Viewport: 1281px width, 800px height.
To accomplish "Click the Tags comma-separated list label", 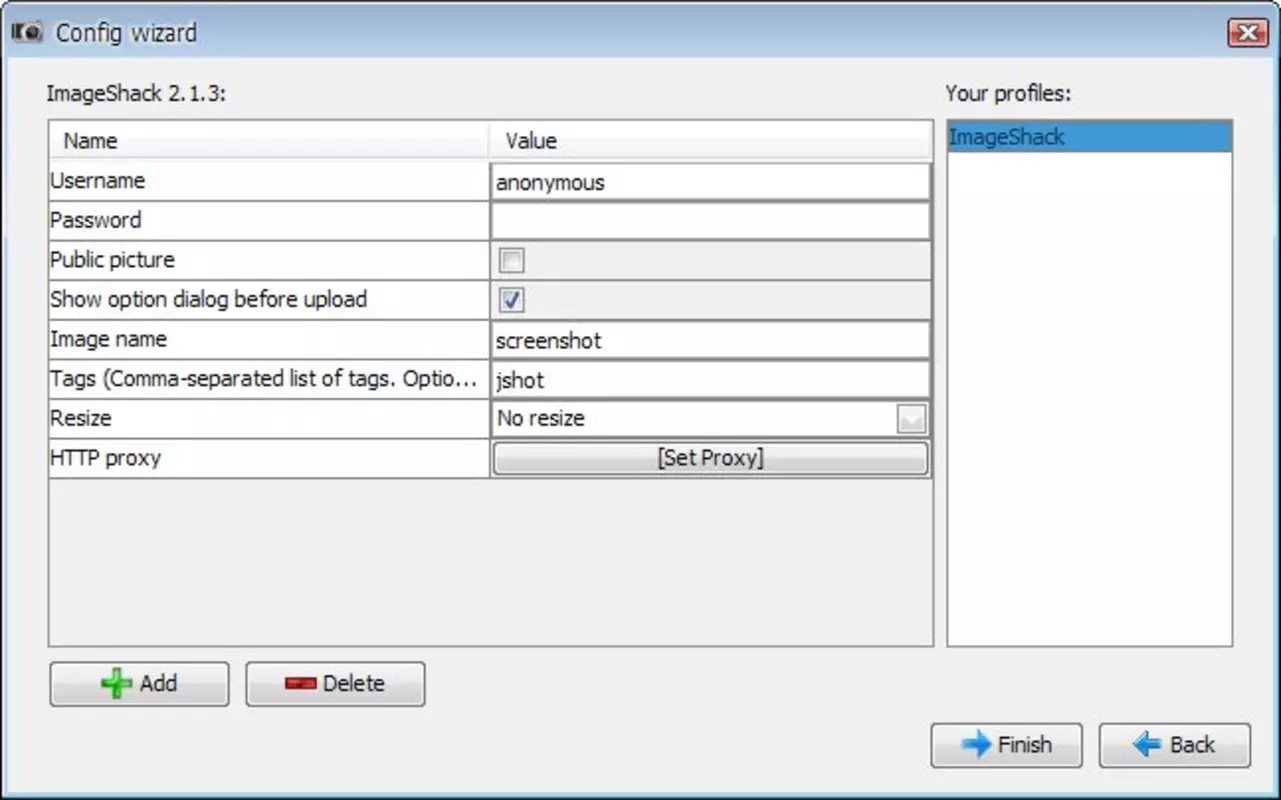I will pyautogui.click(x=263, y=379).
